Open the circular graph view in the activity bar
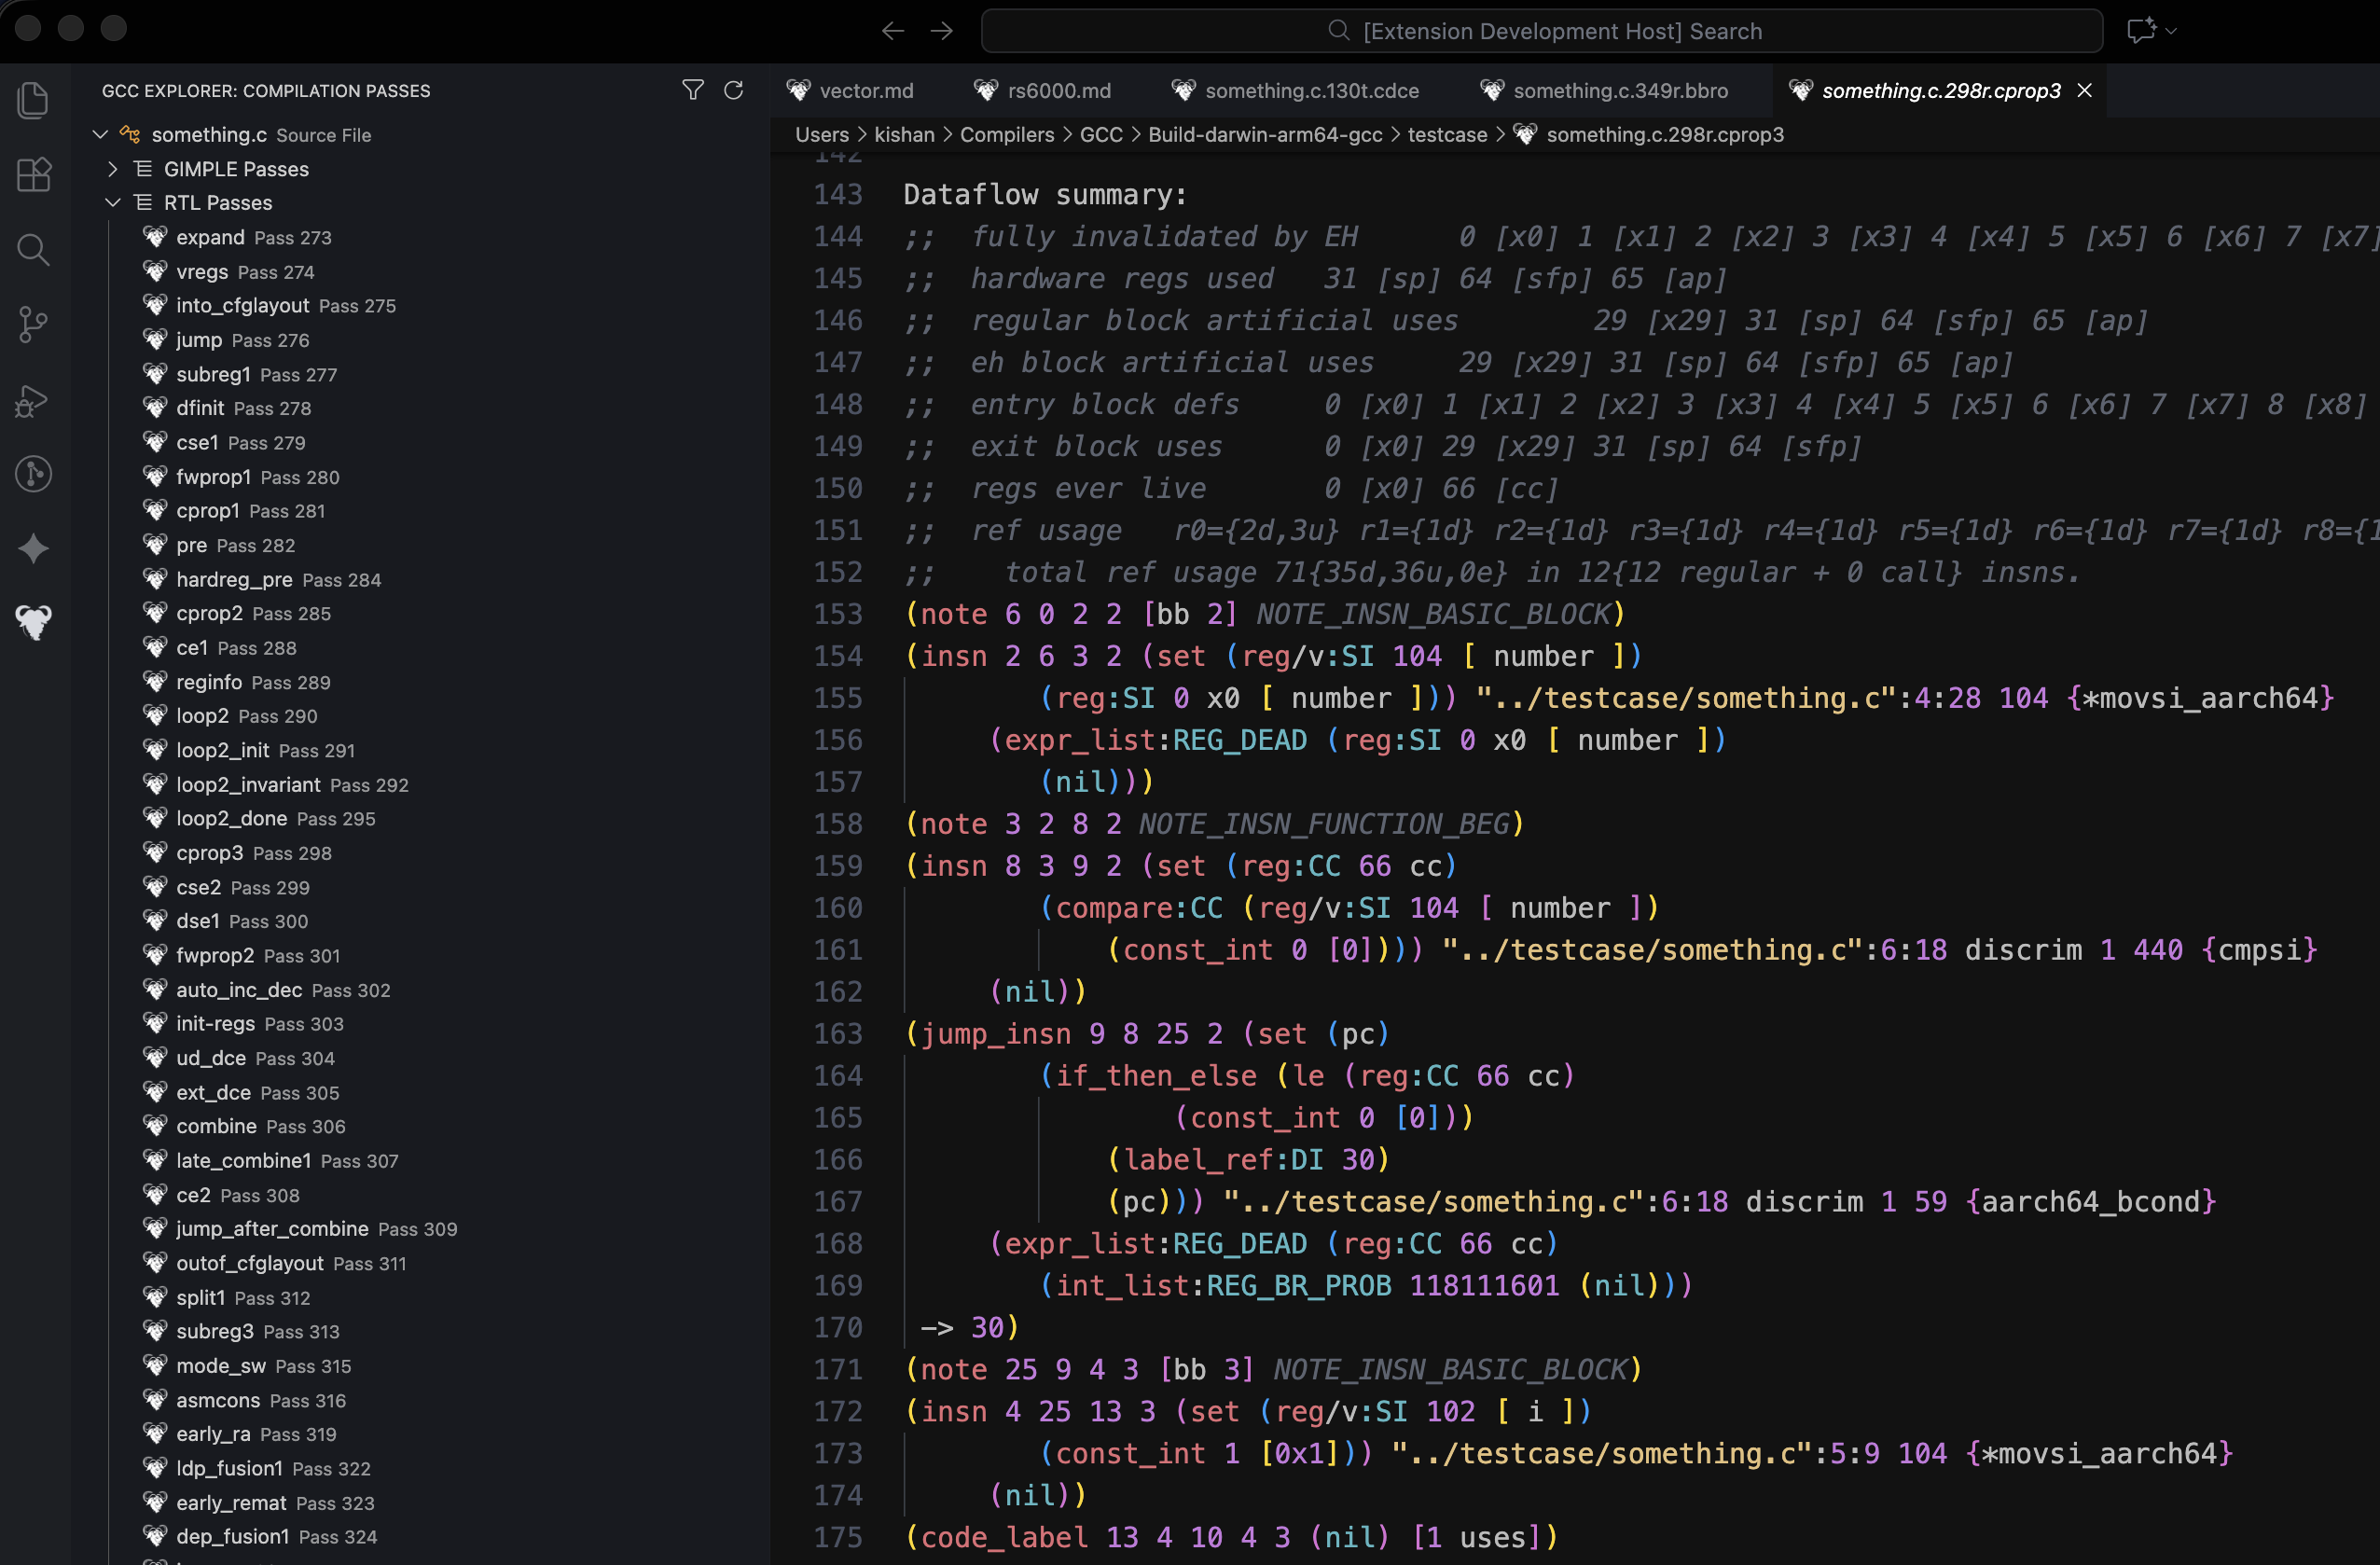This screenshot has height=1565, width=2380. (x=33, y=474)
